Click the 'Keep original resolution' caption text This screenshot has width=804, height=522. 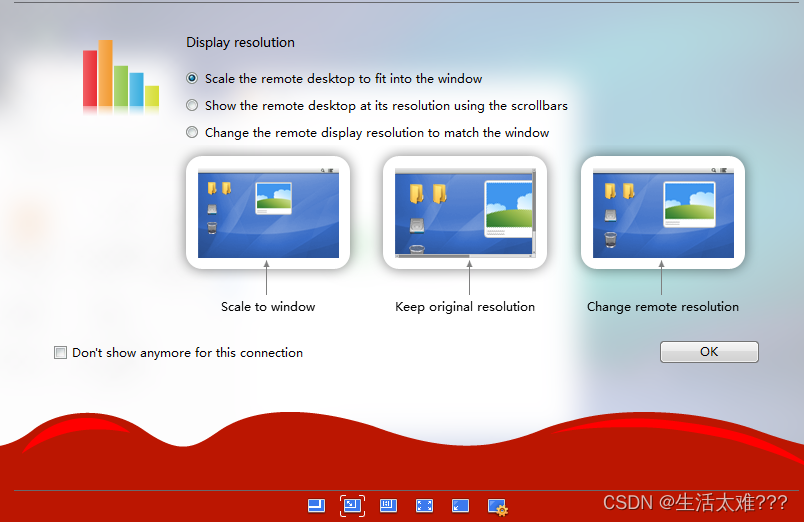(465, 307)
